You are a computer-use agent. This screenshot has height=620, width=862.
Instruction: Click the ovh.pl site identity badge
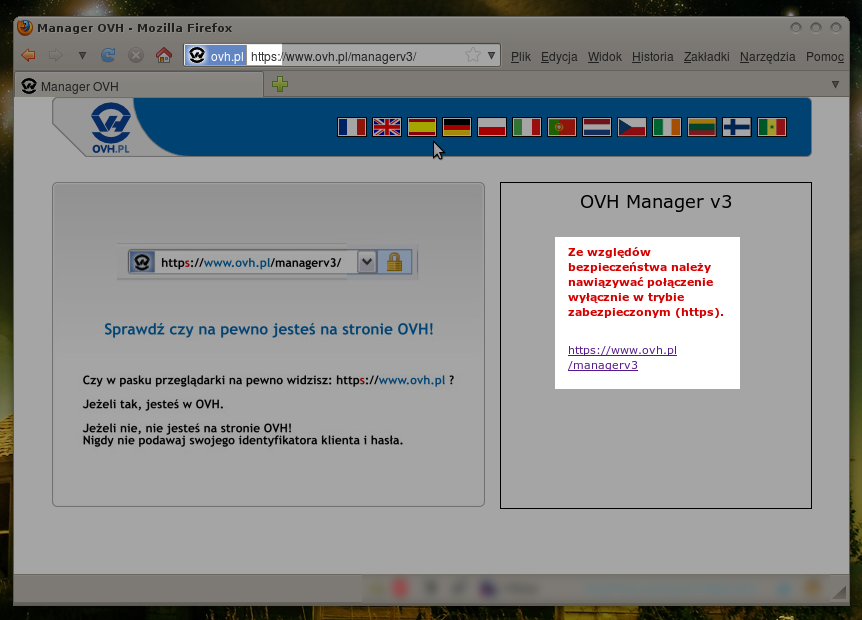coord(216,56)
